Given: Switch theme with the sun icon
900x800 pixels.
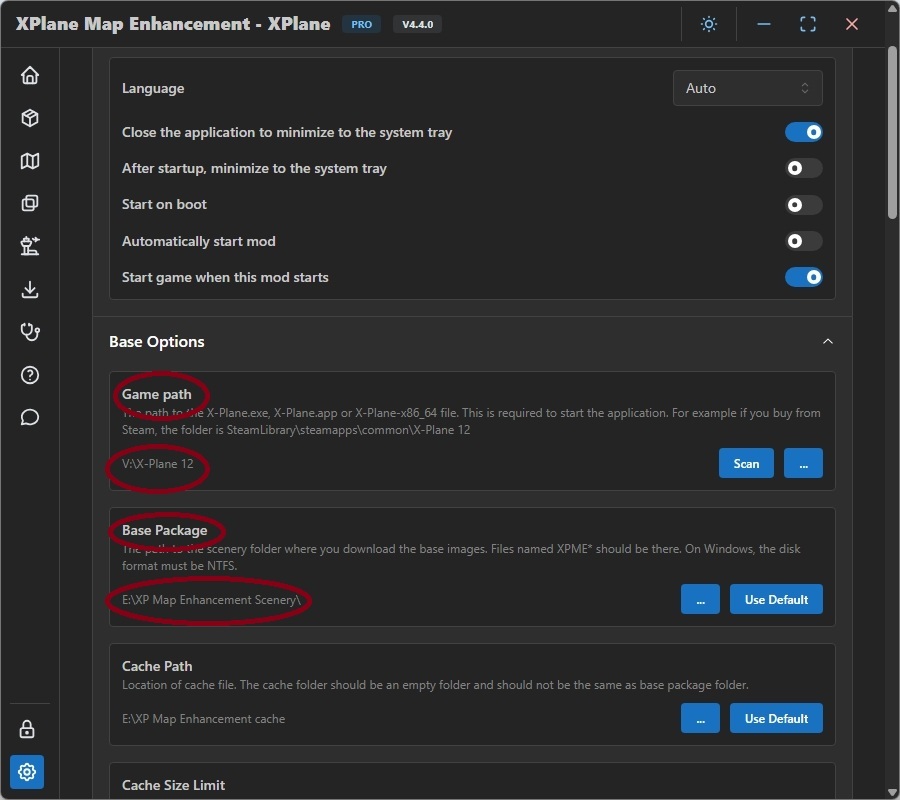Looking at the screenshot, I should (709, 24).
